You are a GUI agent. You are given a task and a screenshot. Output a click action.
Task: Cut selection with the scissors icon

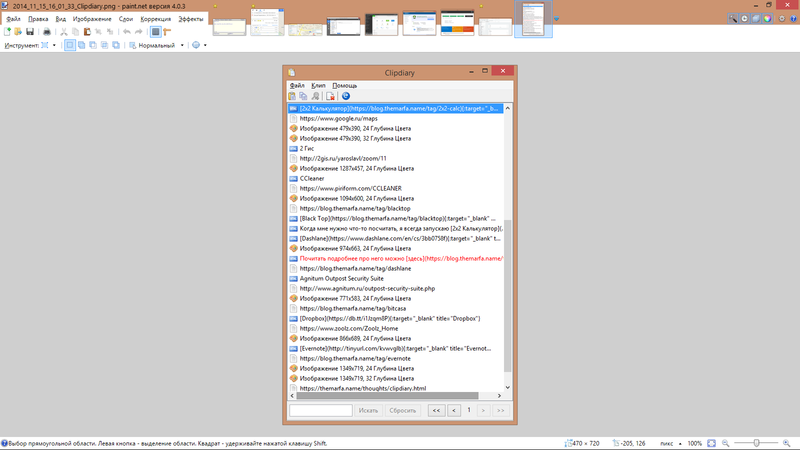point(64,32)
